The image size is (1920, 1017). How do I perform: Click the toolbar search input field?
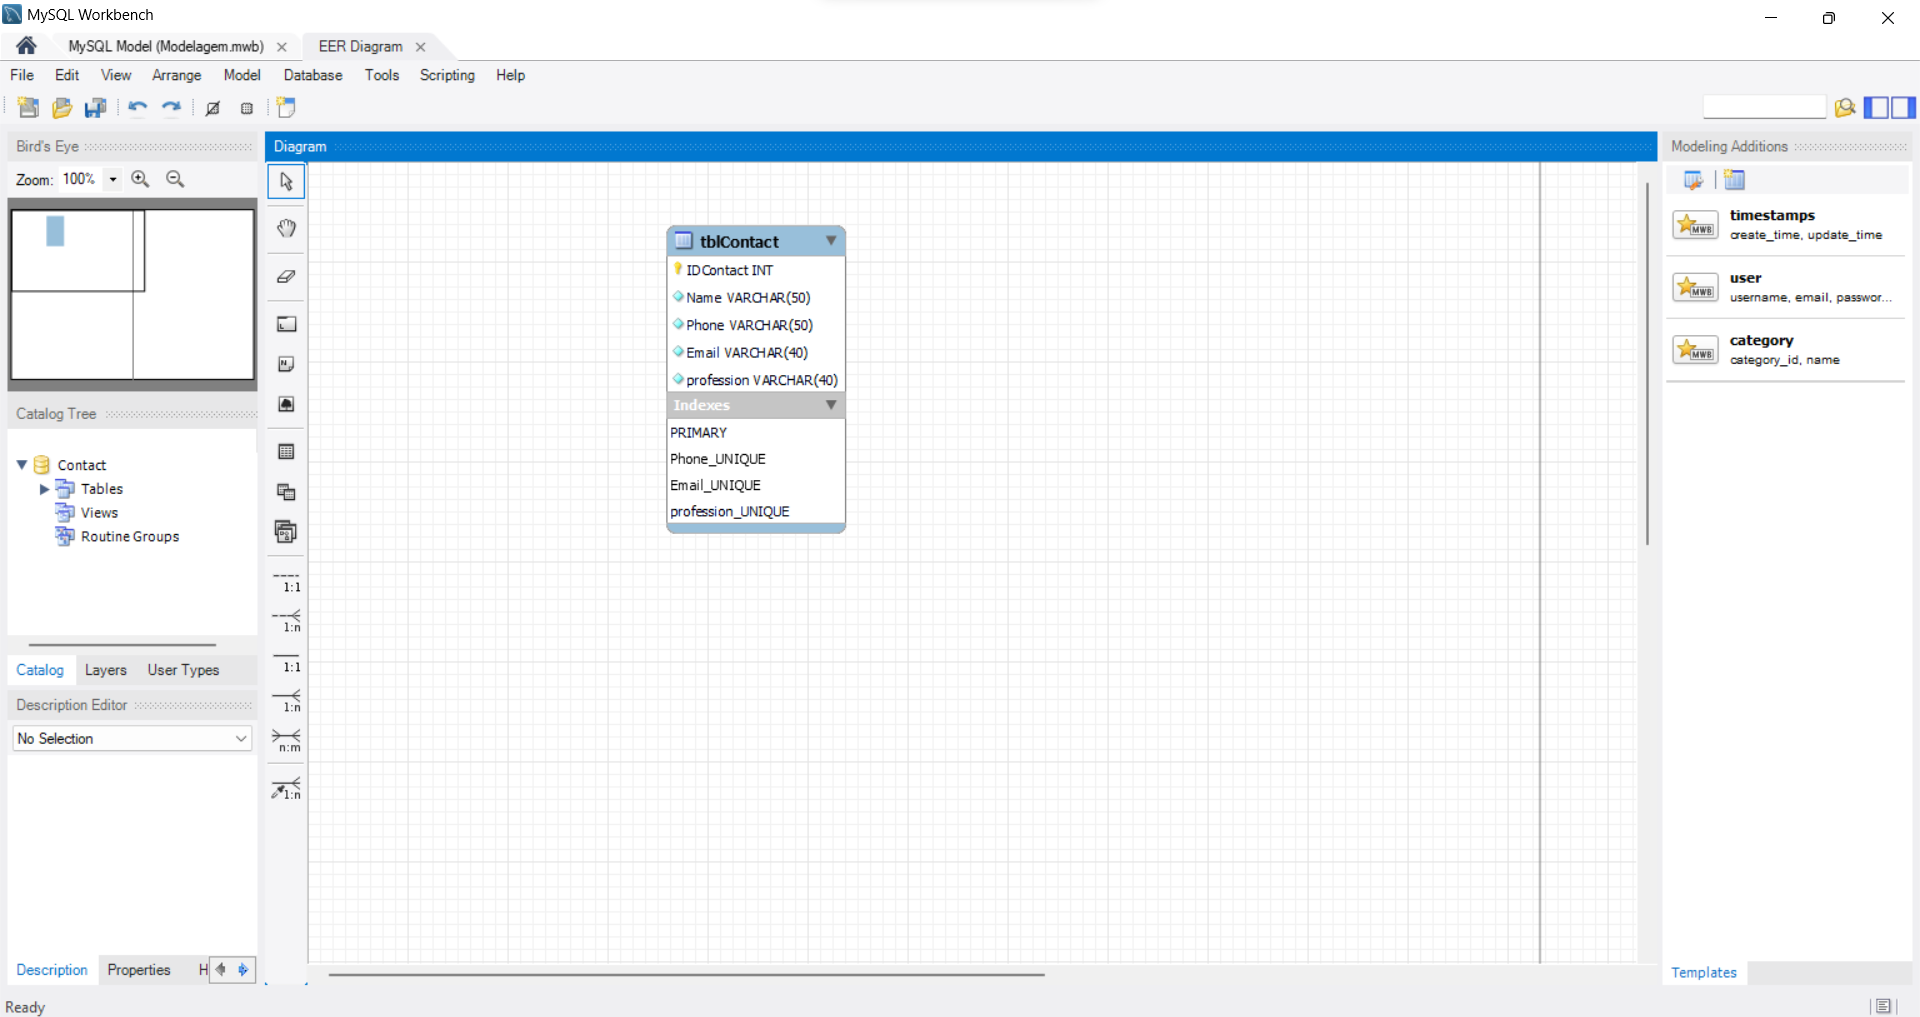click(1765, 107)
